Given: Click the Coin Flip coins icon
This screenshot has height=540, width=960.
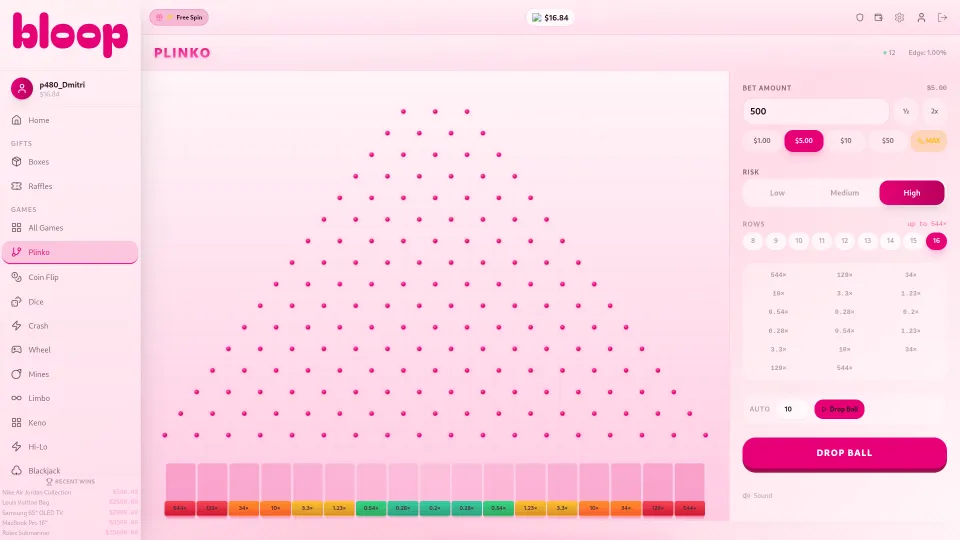Looking at the screenshot, I should (17, 277).
